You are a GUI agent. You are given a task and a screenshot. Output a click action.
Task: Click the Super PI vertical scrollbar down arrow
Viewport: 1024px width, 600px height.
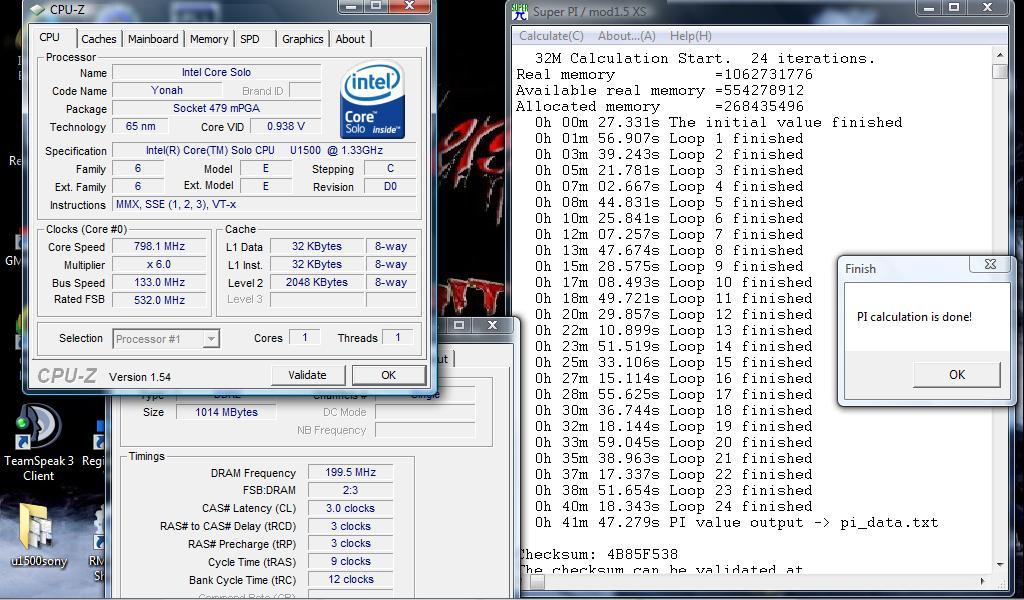pyautogui.click(x=1000, y=565)
